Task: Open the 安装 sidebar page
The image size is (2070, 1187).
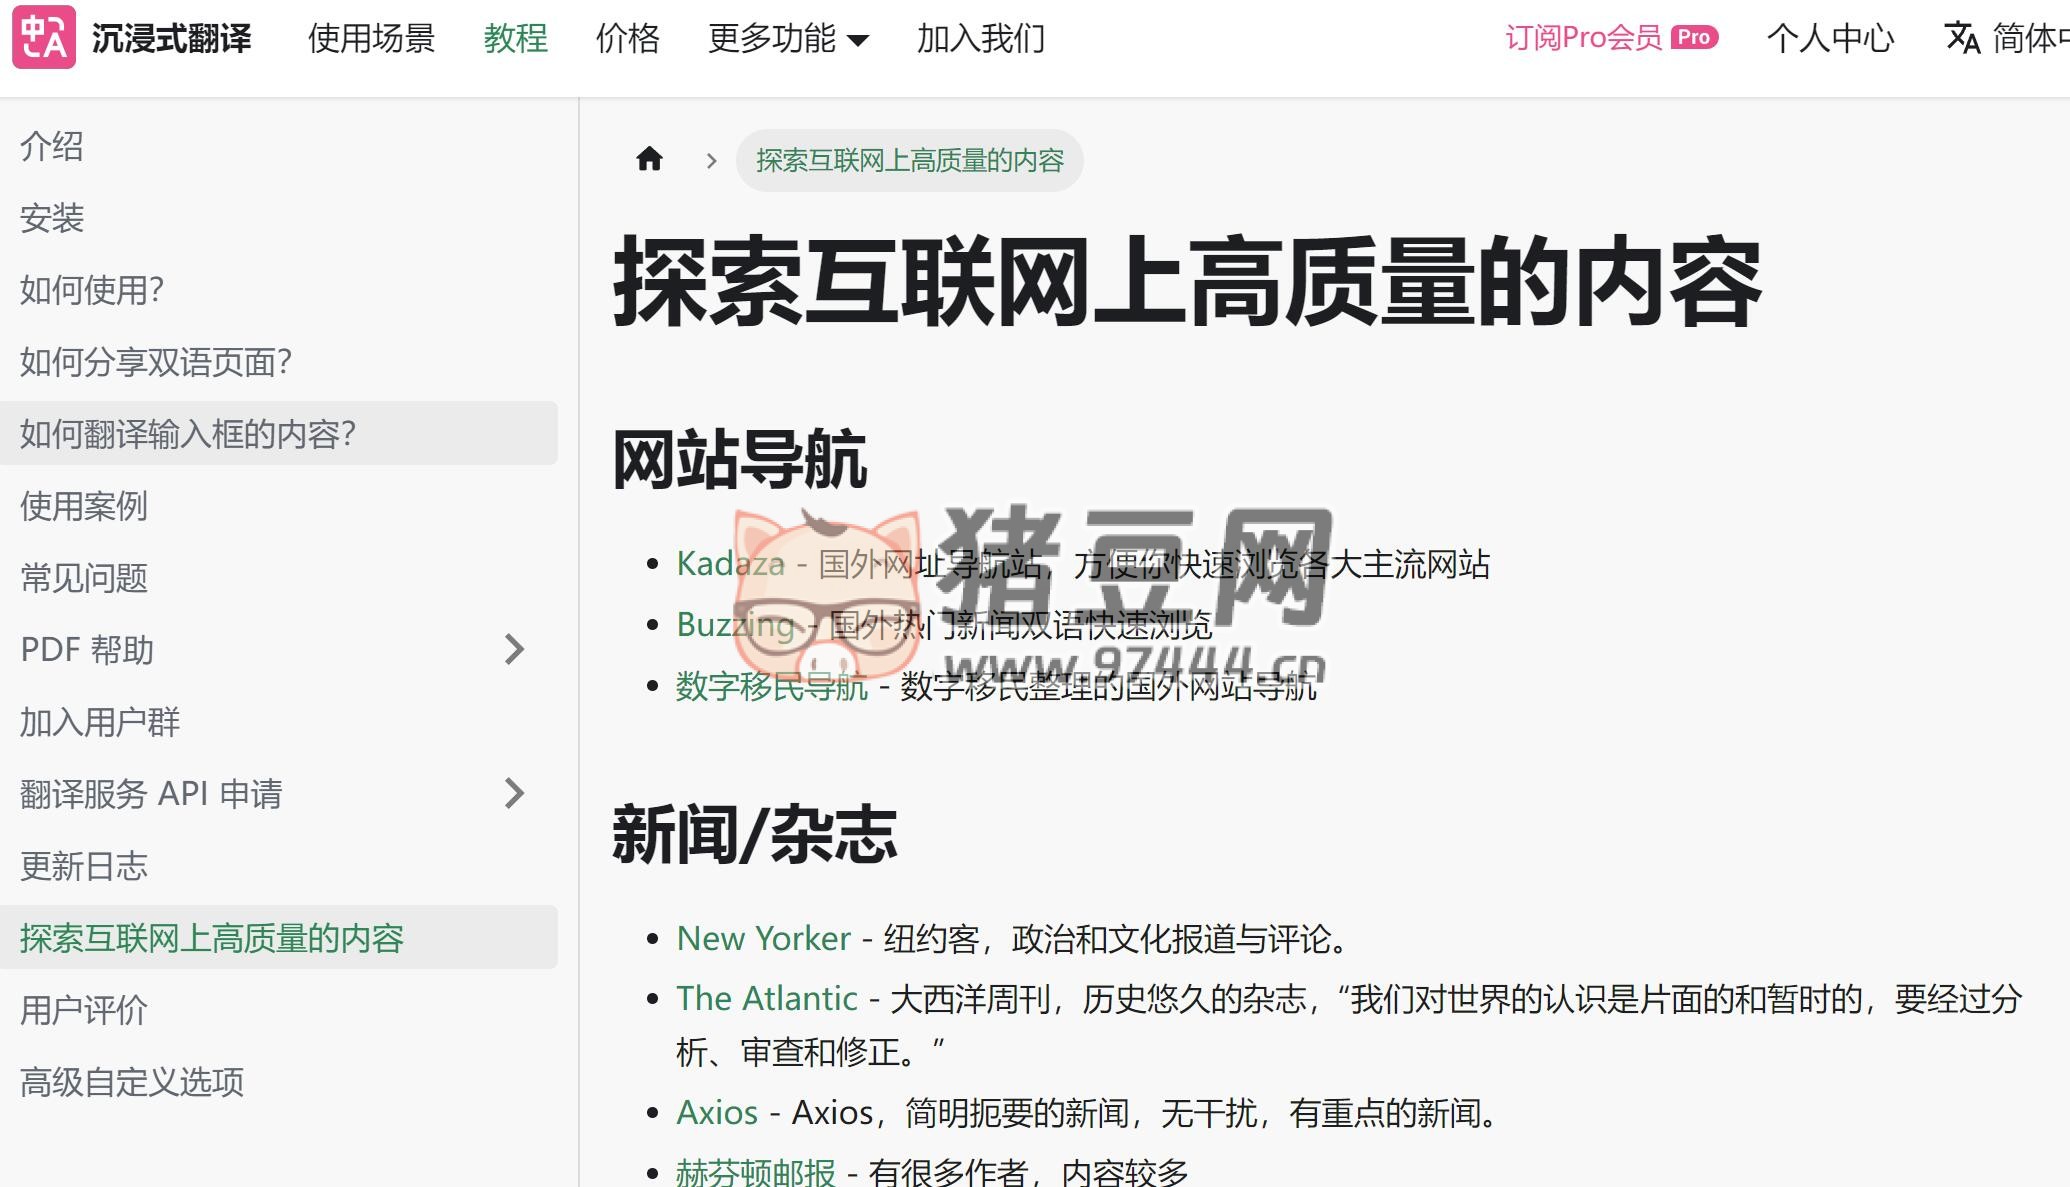Action: [52, 218]
